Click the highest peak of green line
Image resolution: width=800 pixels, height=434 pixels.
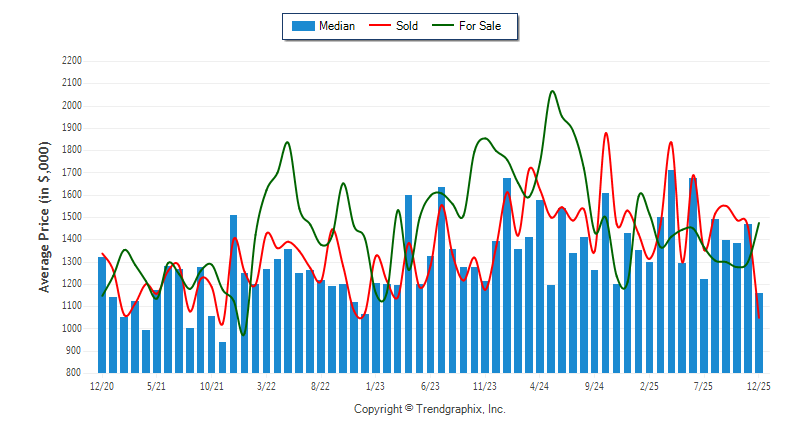[553, 91]
